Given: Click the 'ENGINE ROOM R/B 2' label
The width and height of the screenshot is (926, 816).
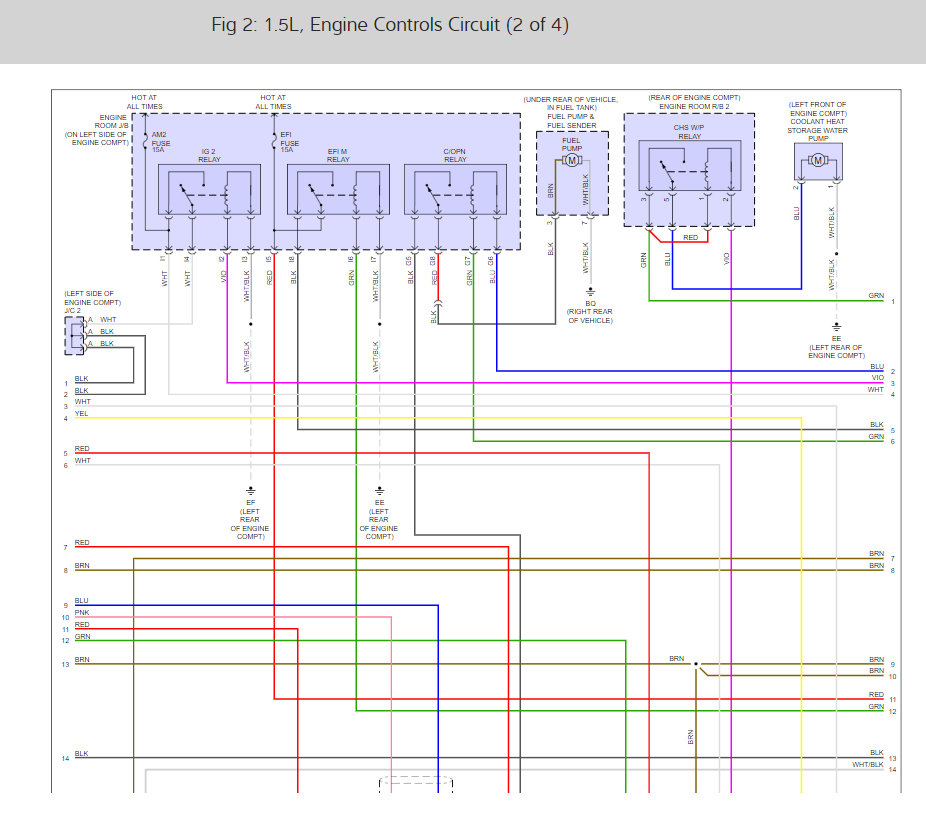Looking at the screenshot, I should [694, 106].
